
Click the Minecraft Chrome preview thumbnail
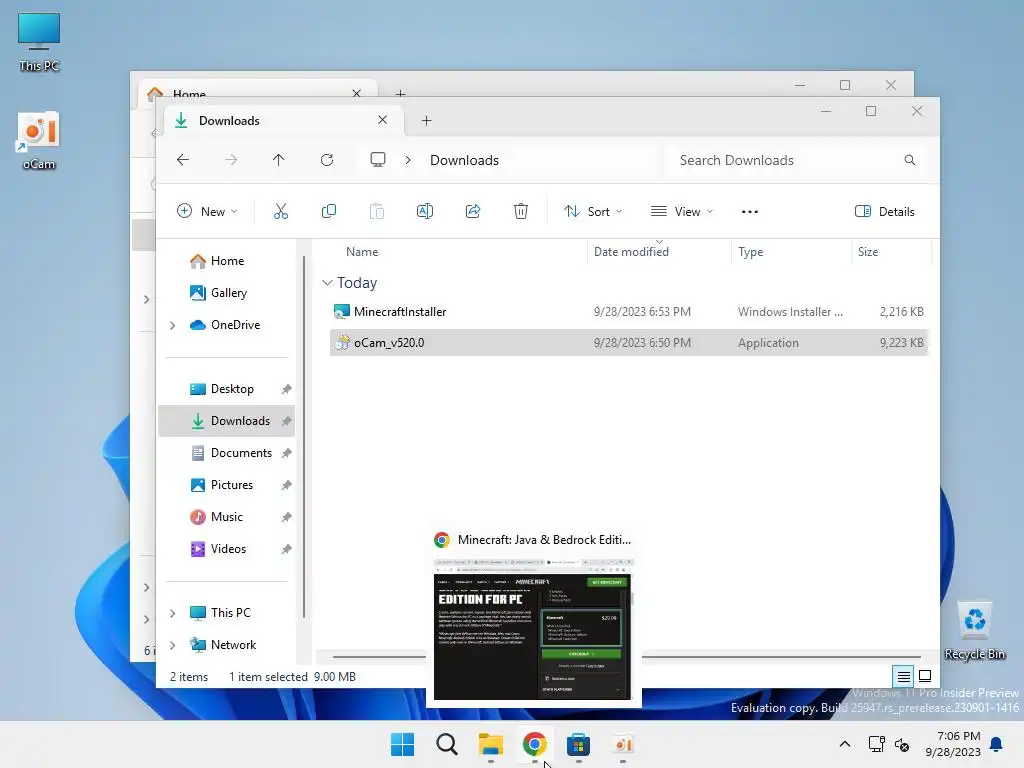point(533,630)
